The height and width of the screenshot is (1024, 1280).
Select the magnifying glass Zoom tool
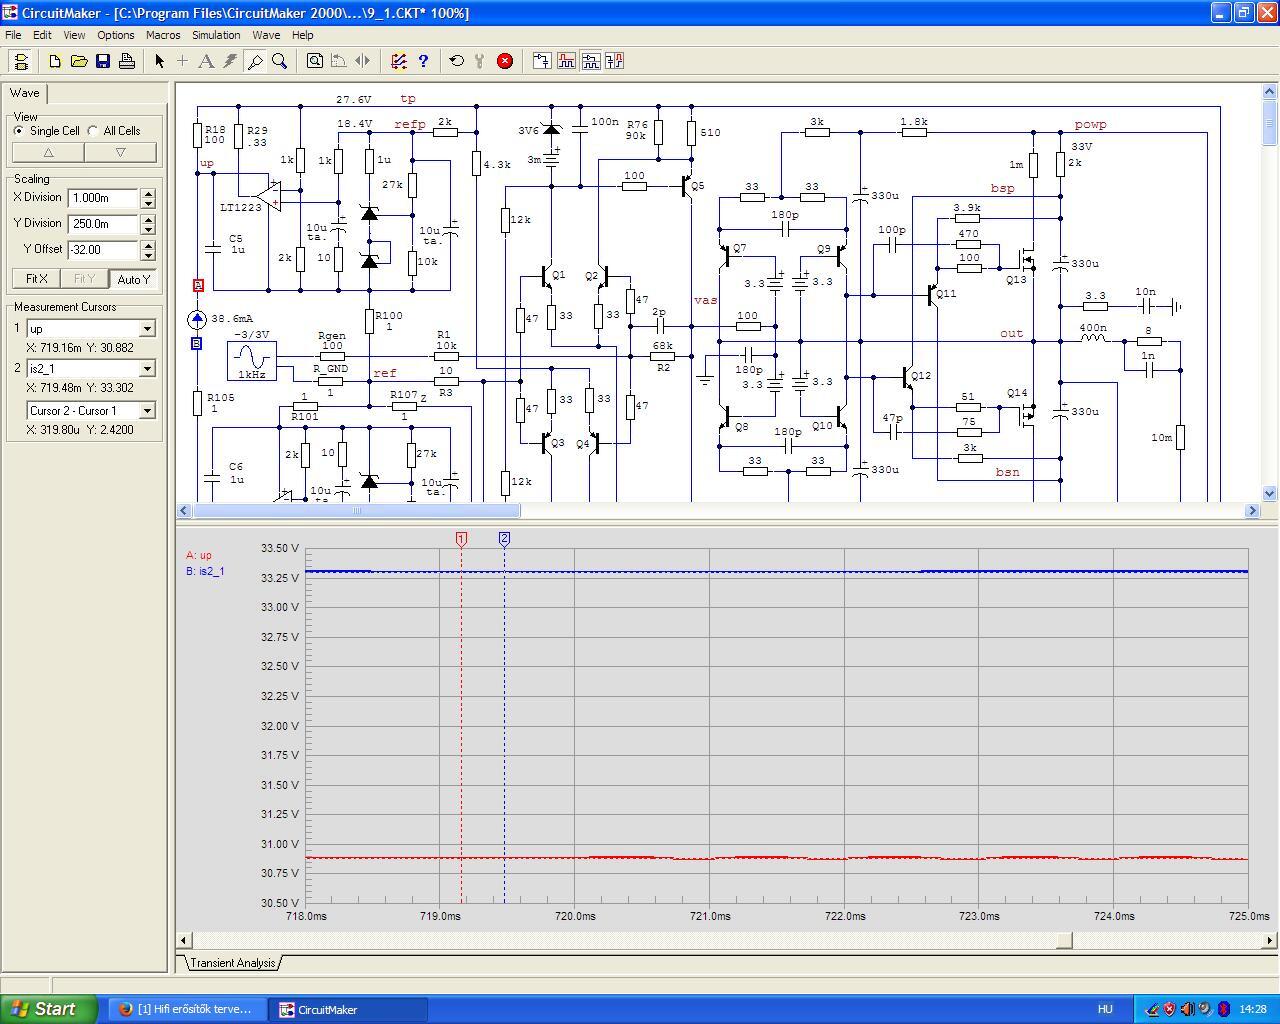280,61
